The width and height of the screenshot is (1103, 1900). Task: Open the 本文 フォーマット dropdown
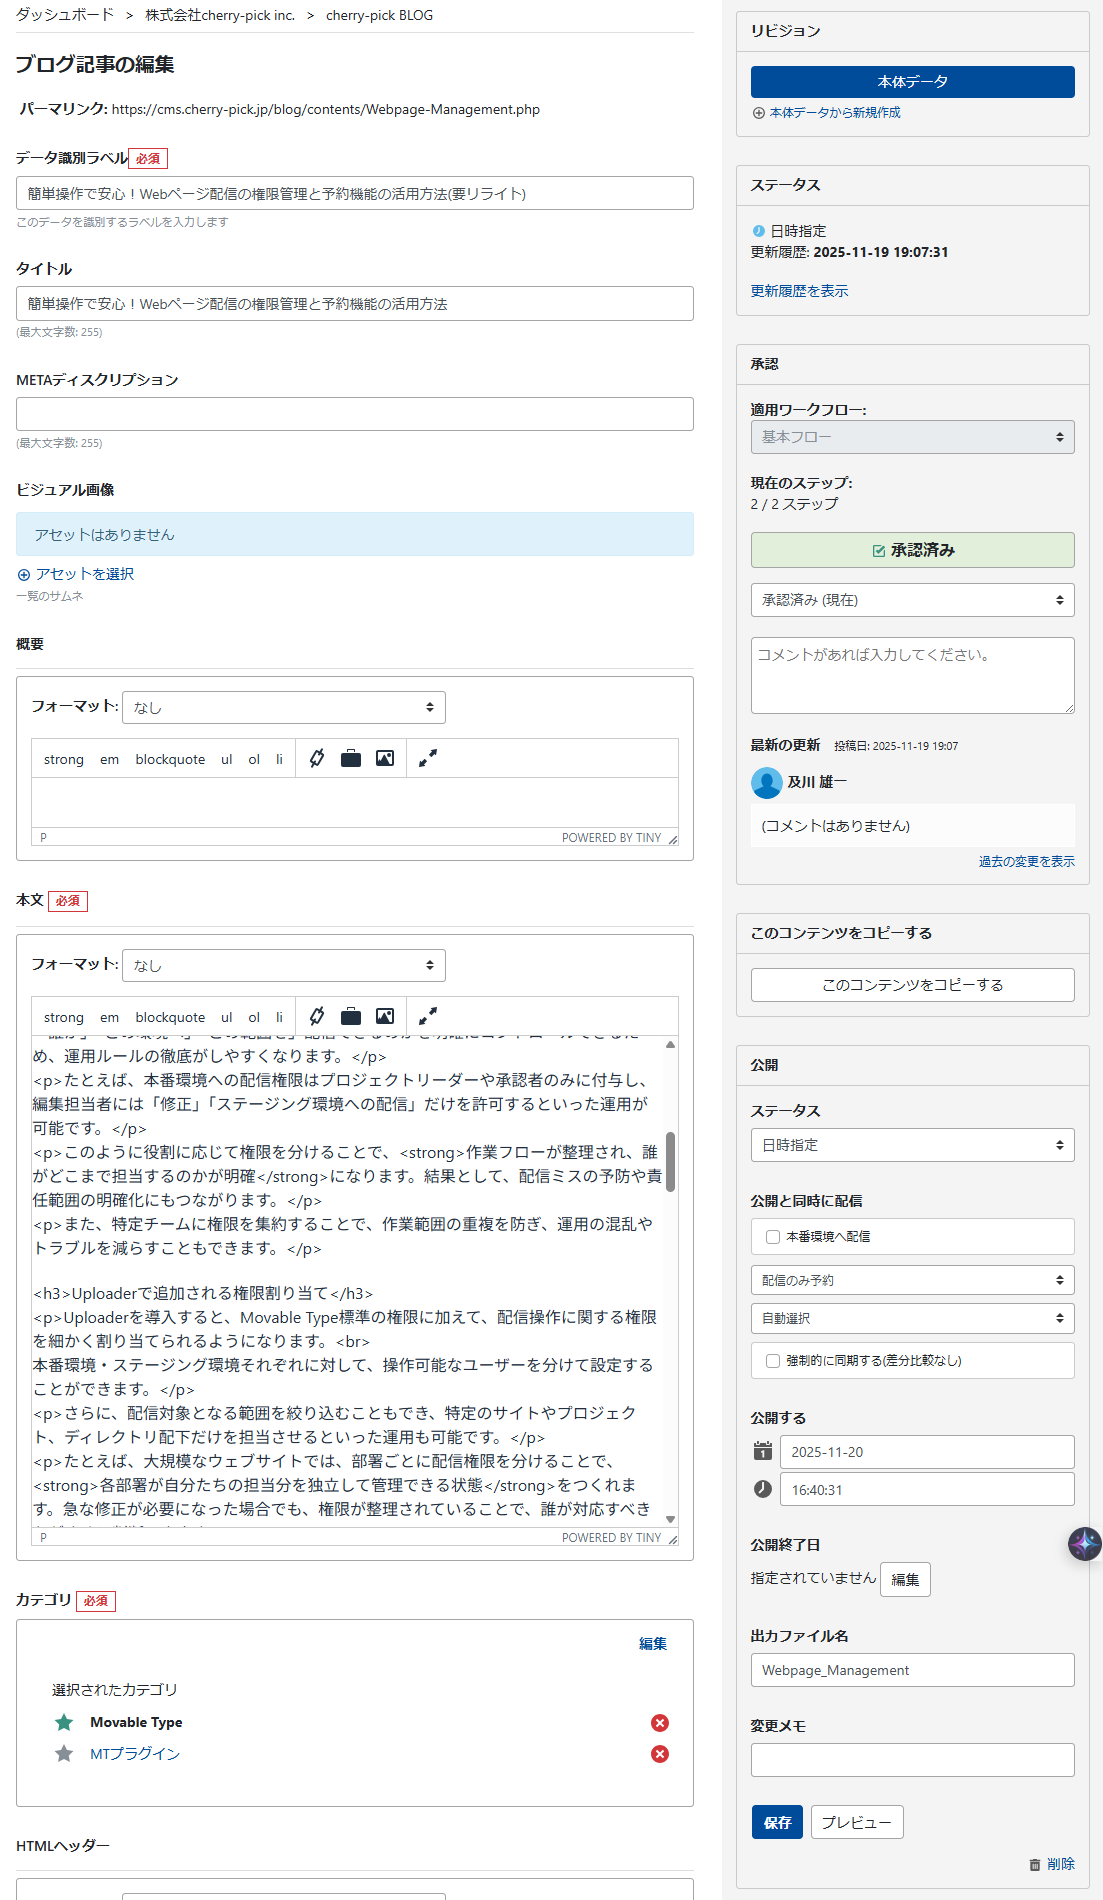click(x=284, y=965)
